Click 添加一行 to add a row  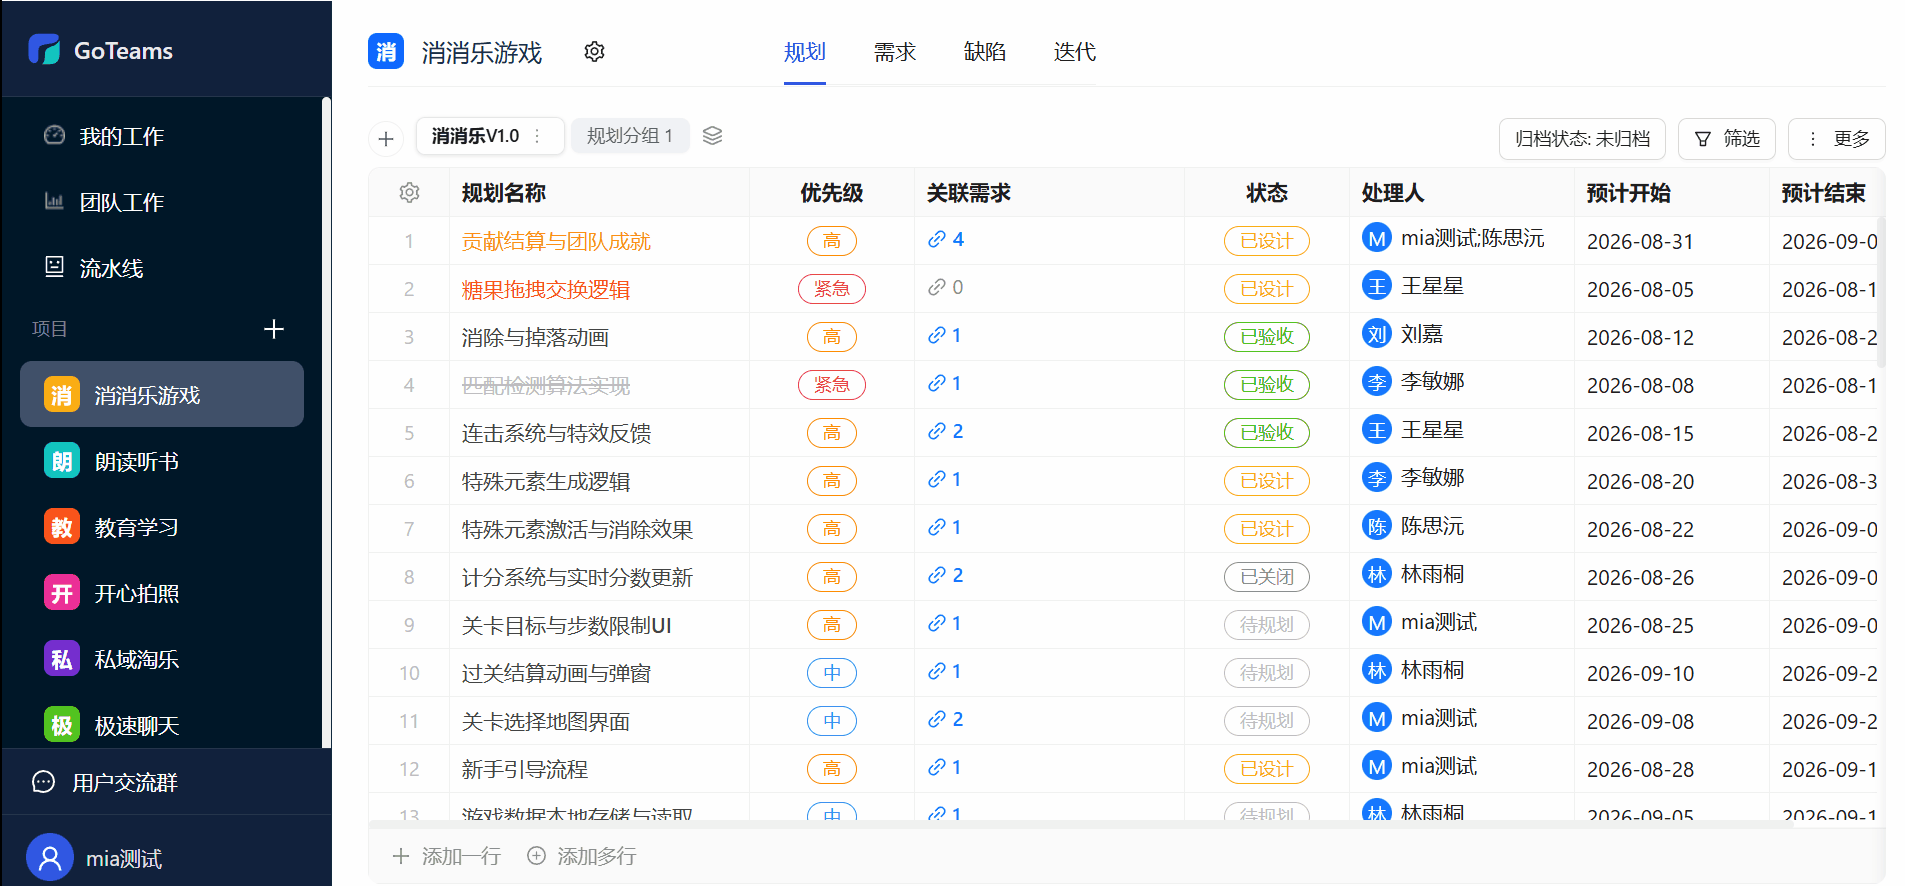(447, 856)
